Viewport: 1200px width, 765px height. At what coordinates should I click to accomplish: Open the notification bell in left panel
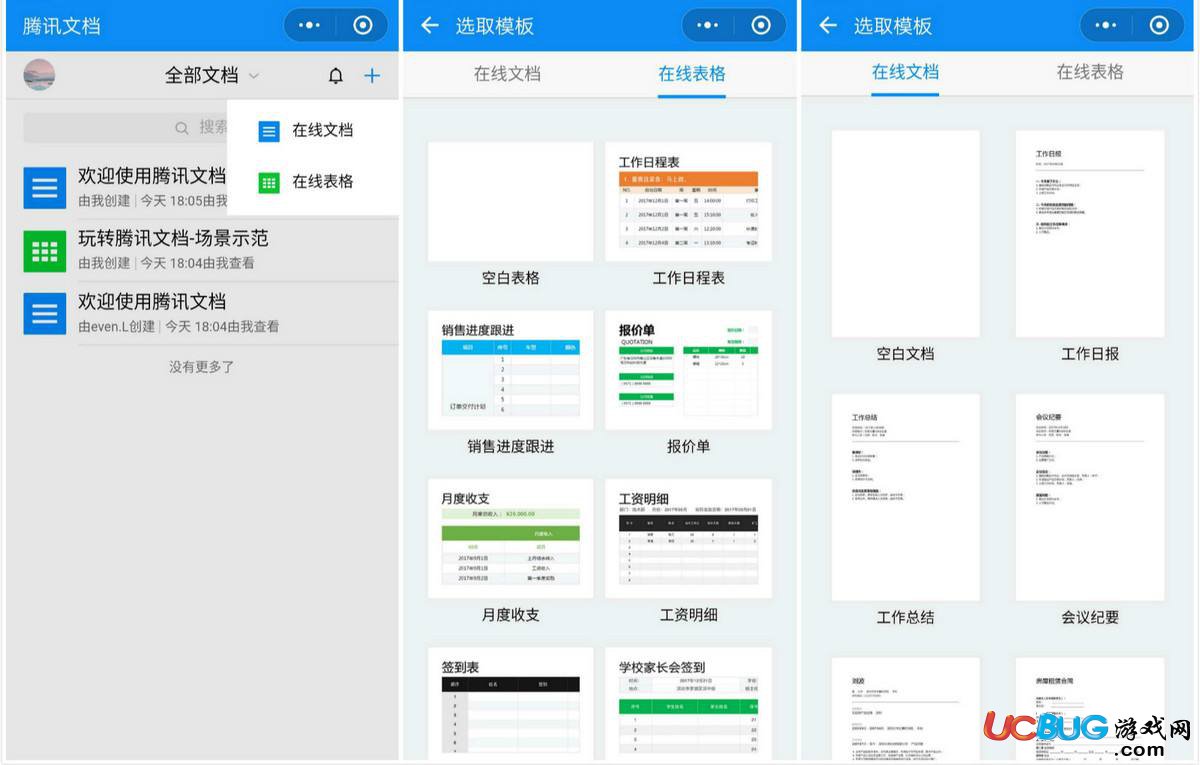pos(336,75)
